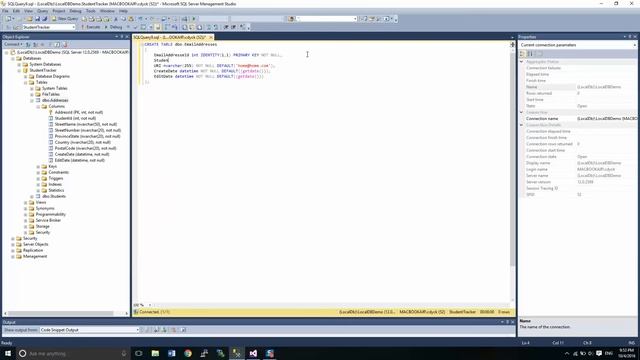Select the Programmability folder

(51, 214)
